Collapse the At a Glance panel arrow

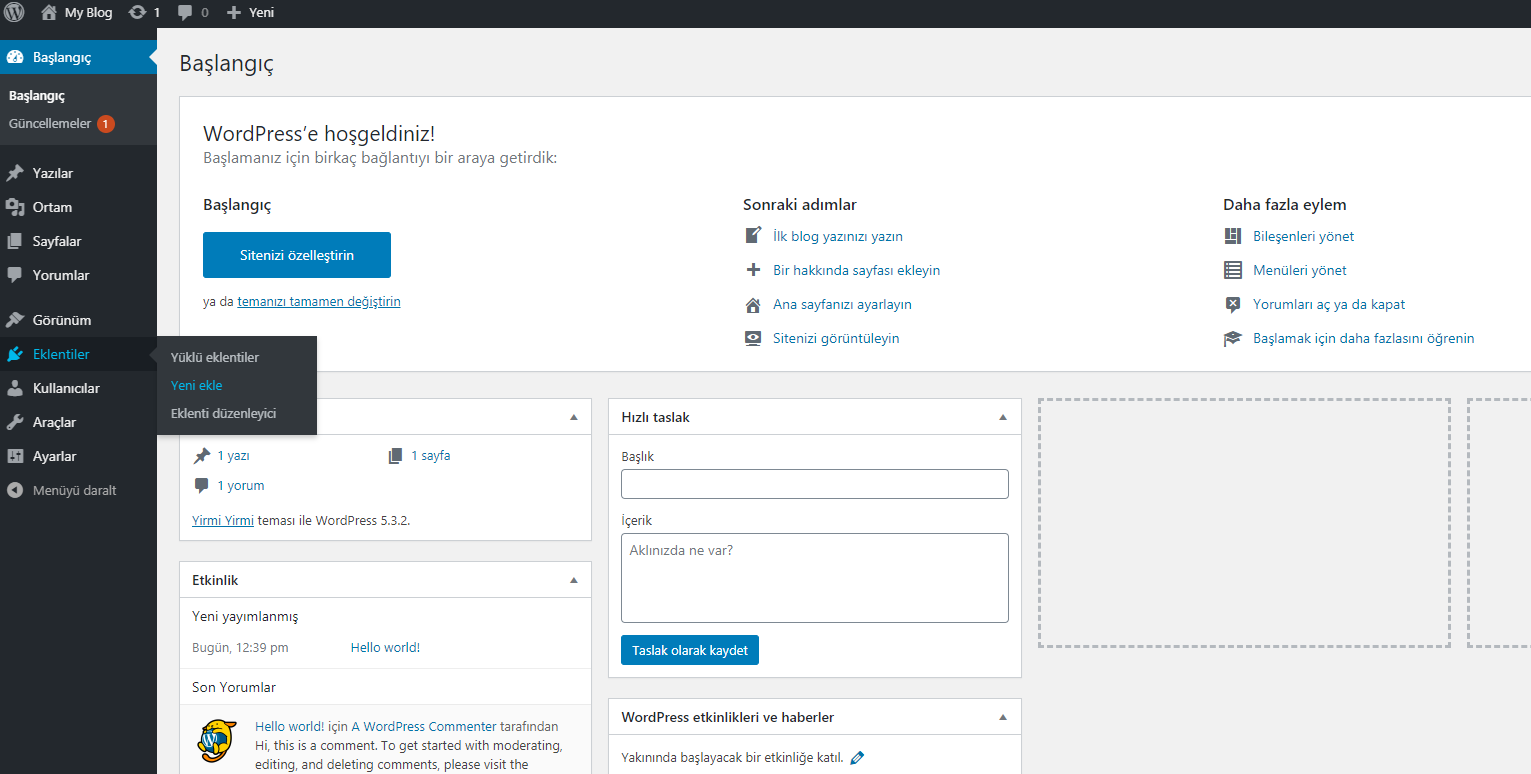(x=574, y=417)
